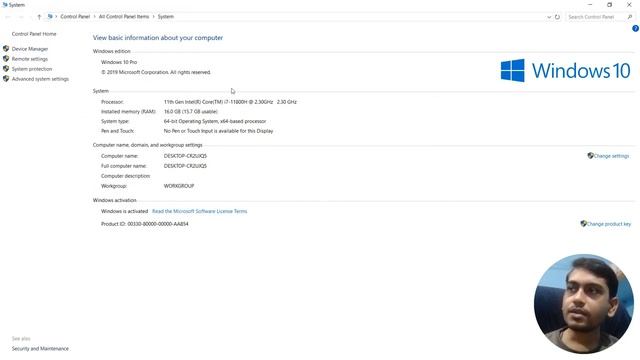Image resolution: width=640 pixels, height=360 pixels.
Task: Click the shield icon next to Change product key
Action: click(583, 224)
